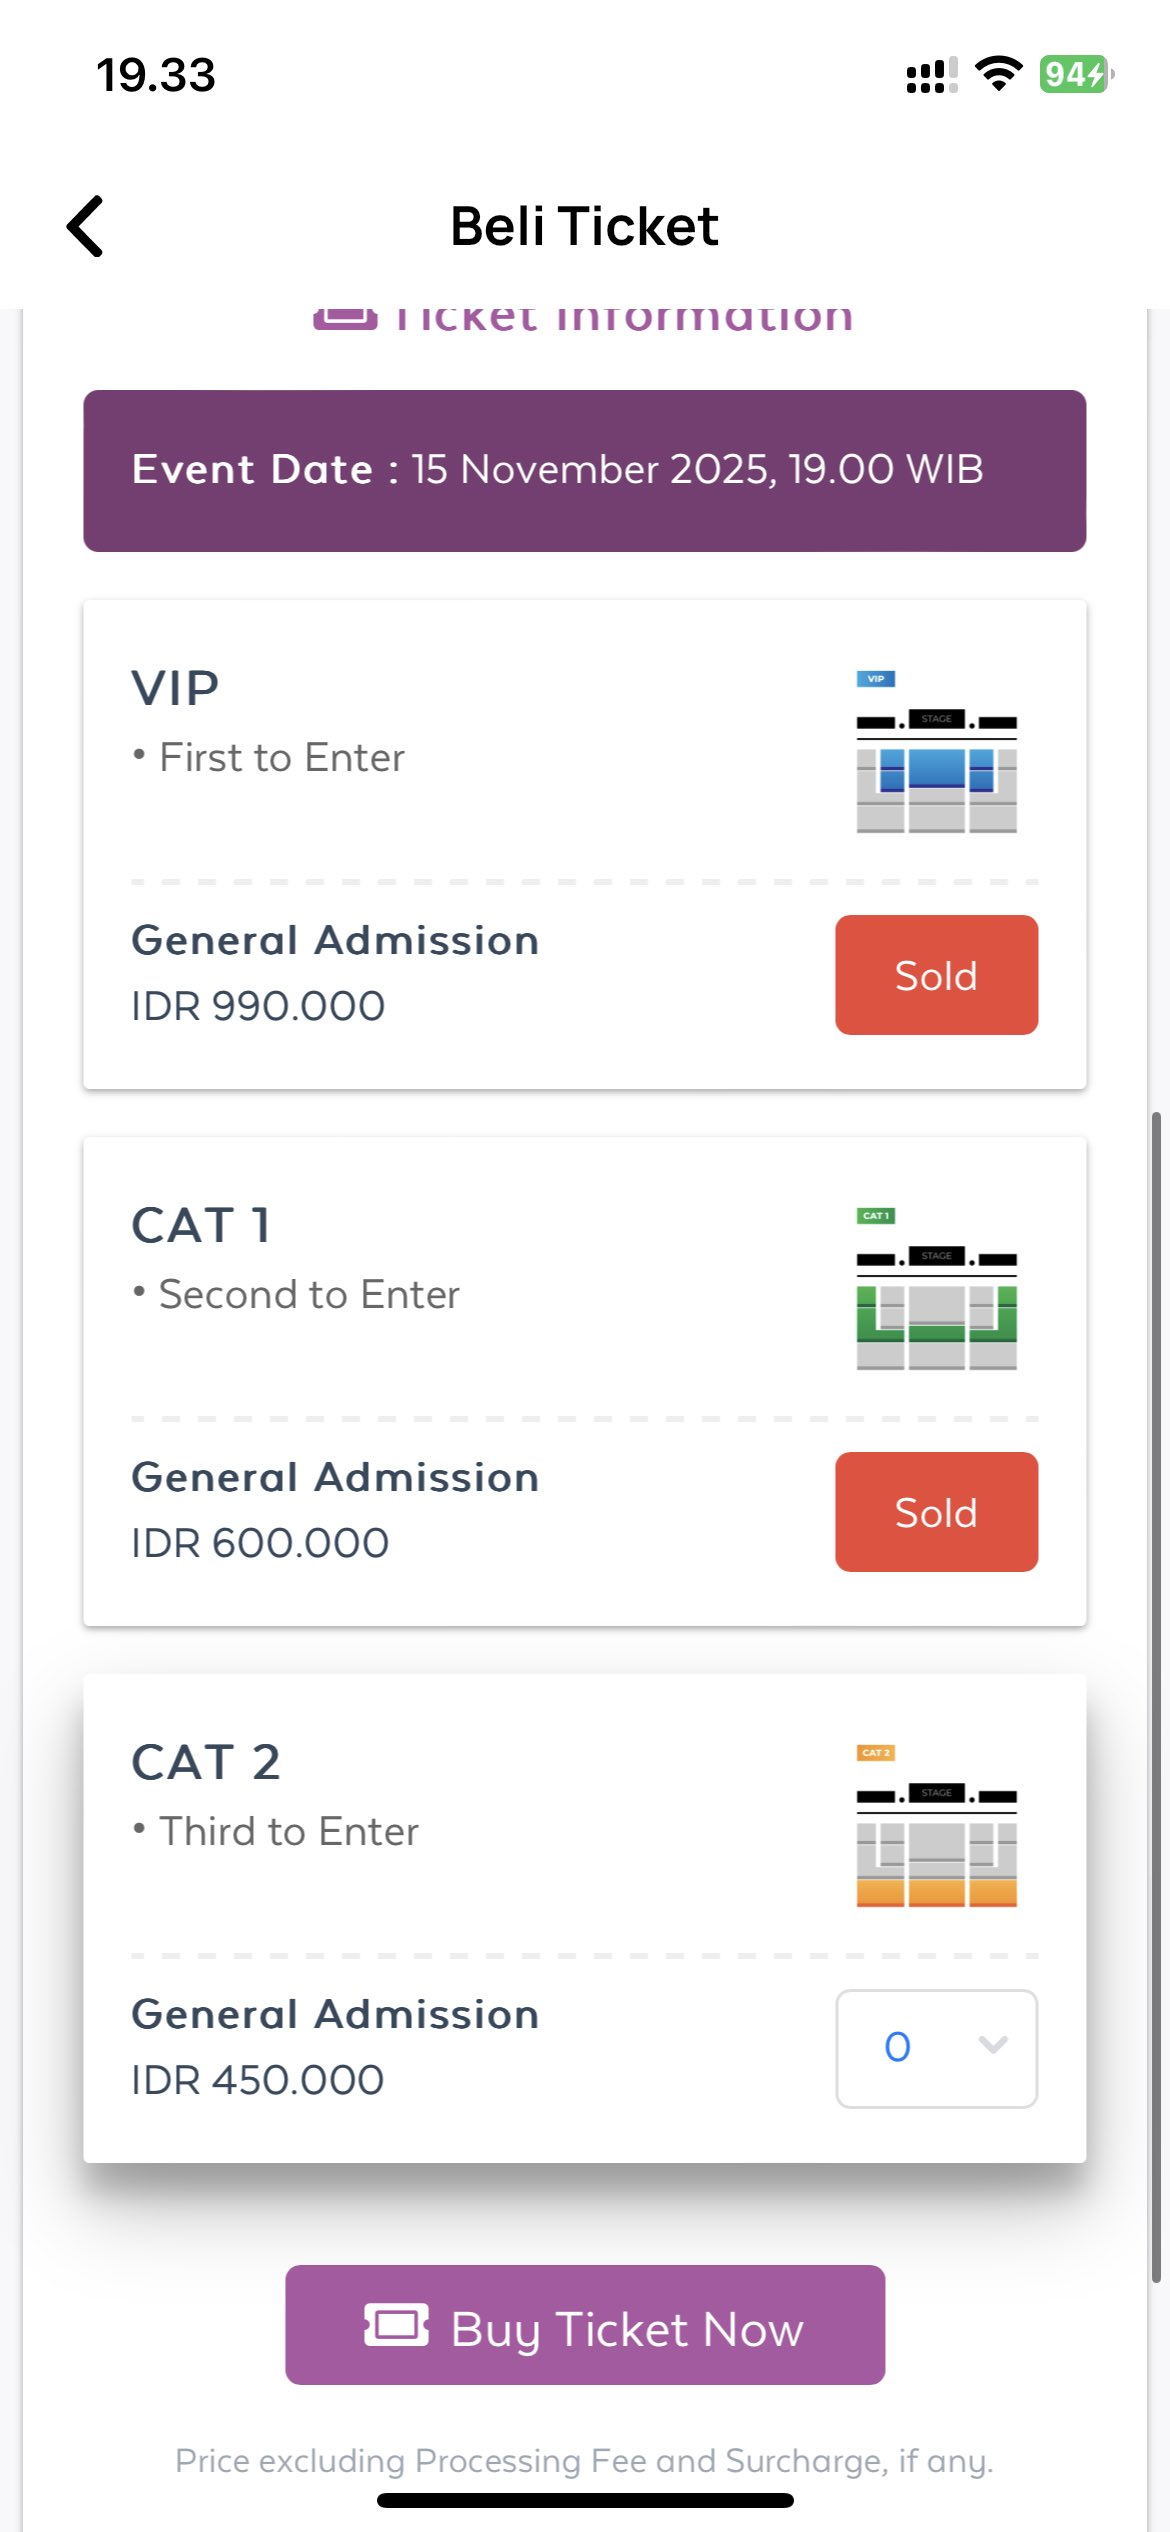1170x2532 pixels.
Task: Click the CAT 2 dropdown chevron arrow
Action: pyautogui.click(x=992, y=2046)
